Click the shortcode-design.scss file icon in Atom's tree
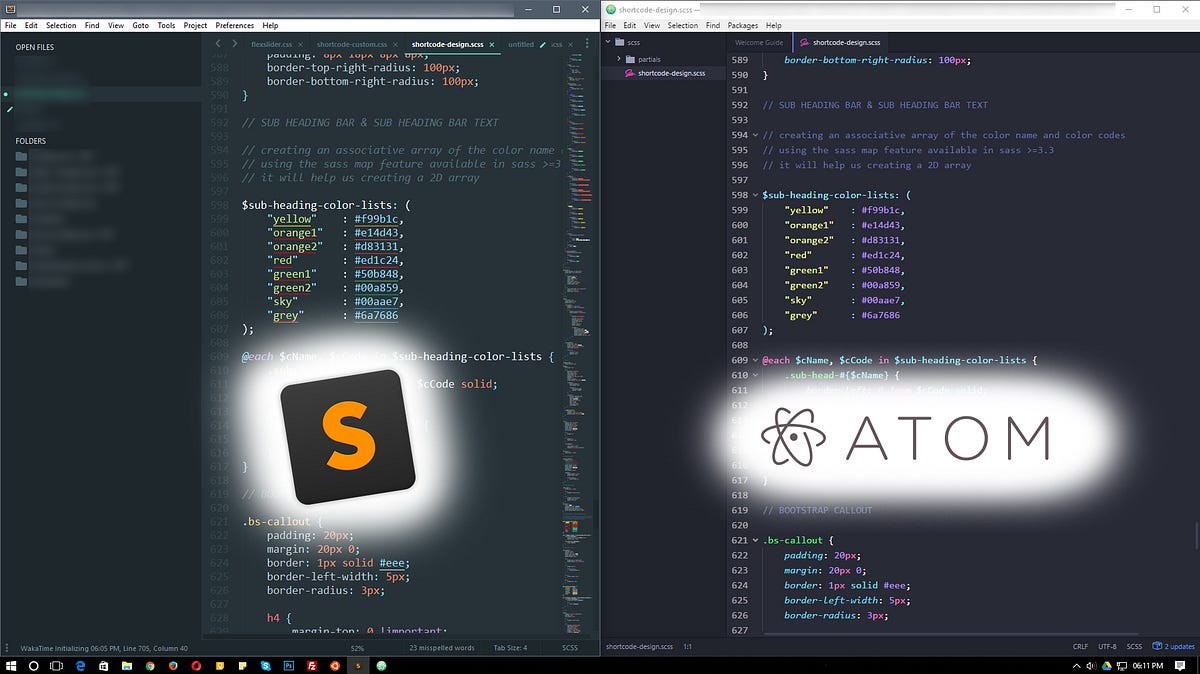Image resolution: width=1200 pixels, height=674 pixels. (630, 73)
